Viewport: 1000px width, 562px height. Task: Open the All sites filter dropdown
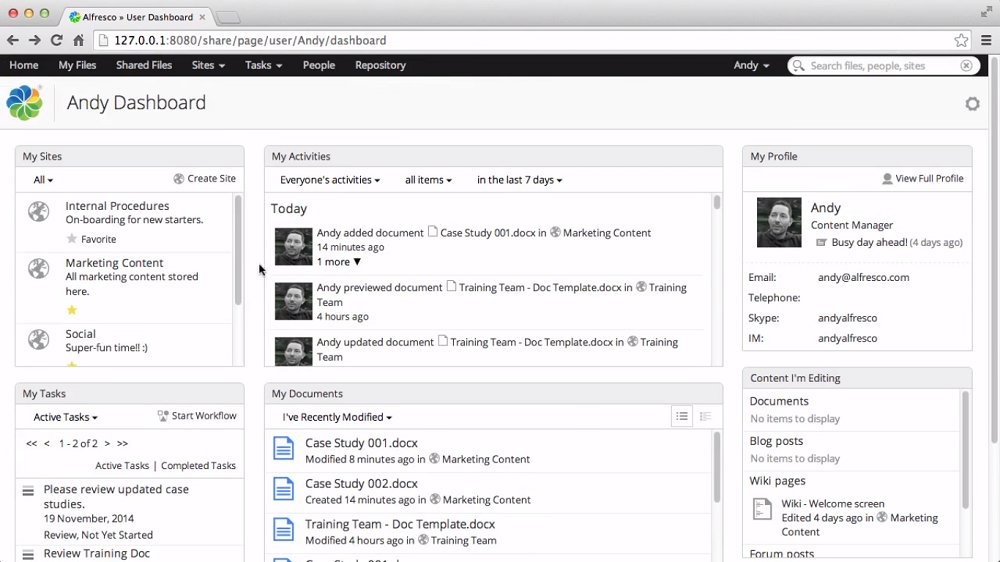point(43,180)
